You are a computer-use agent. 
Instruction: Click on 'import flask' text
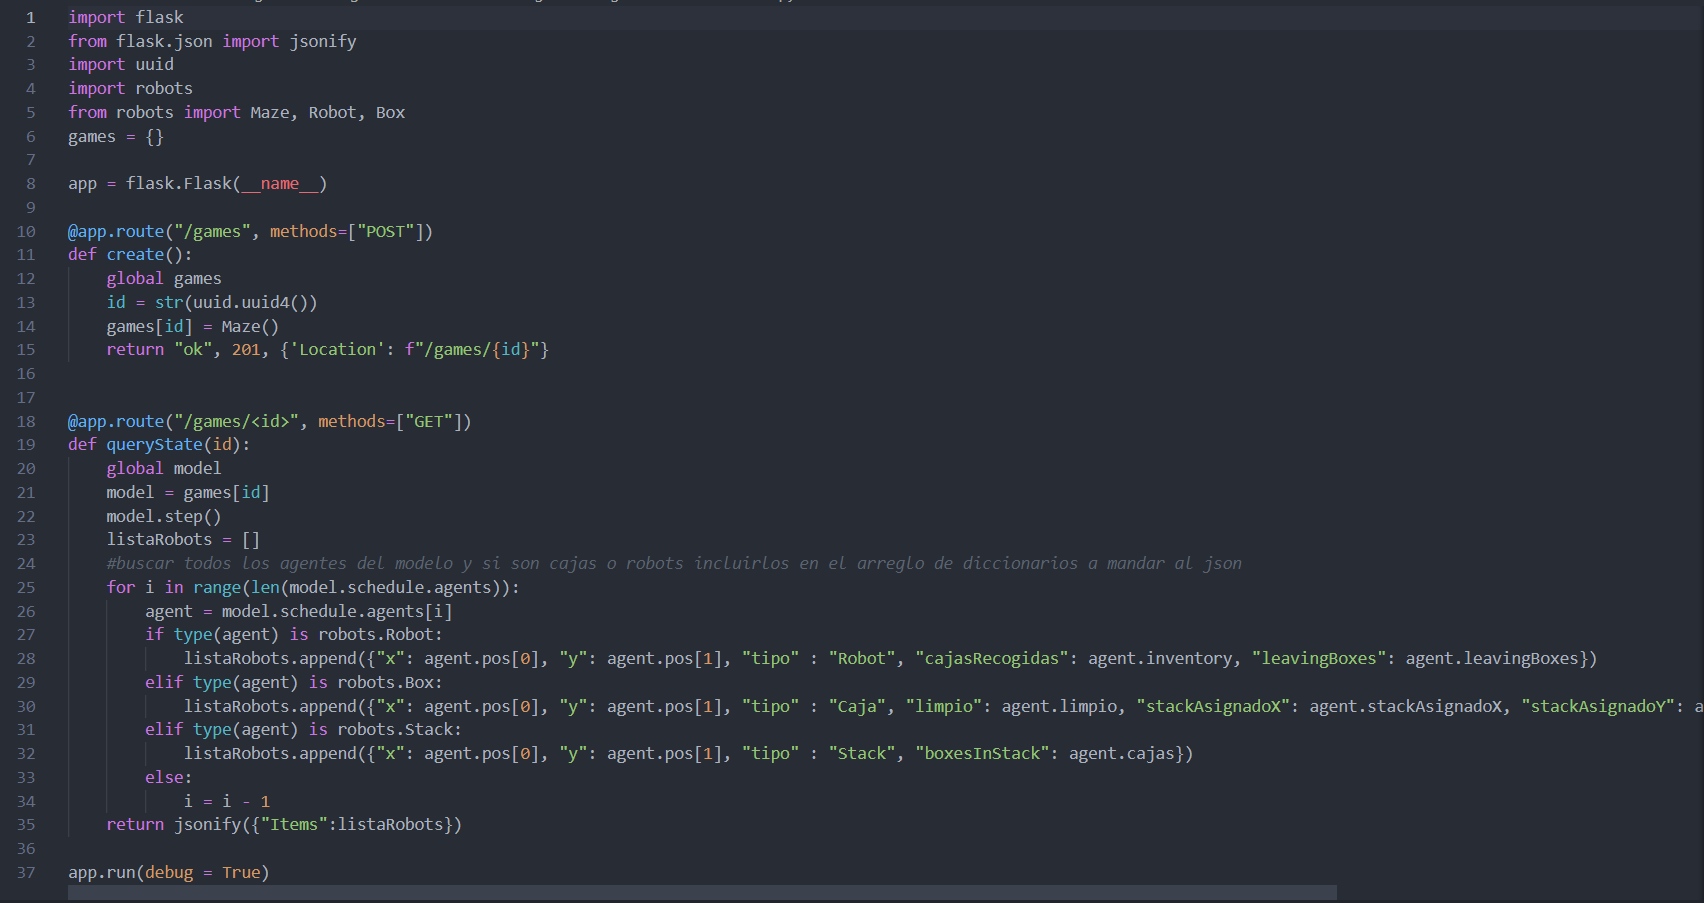[126, 17]
